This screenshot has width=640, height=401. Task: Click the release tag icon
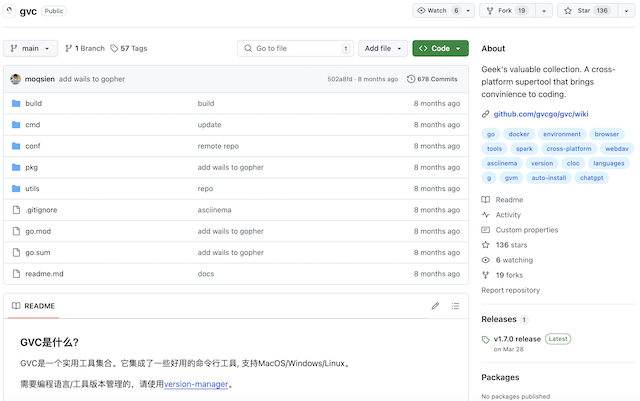pos(485,340)
